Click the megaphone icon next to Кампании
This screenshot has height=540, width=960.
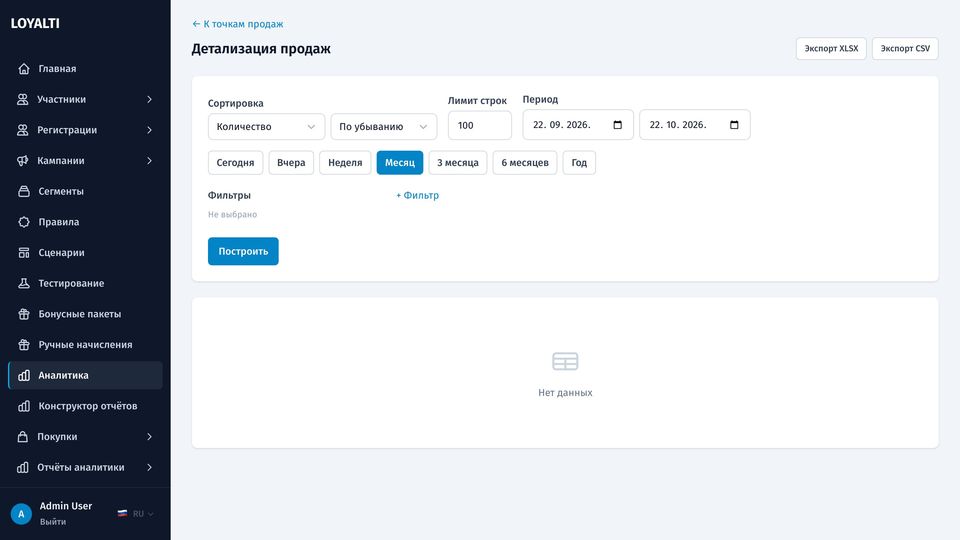click(23, 160)
